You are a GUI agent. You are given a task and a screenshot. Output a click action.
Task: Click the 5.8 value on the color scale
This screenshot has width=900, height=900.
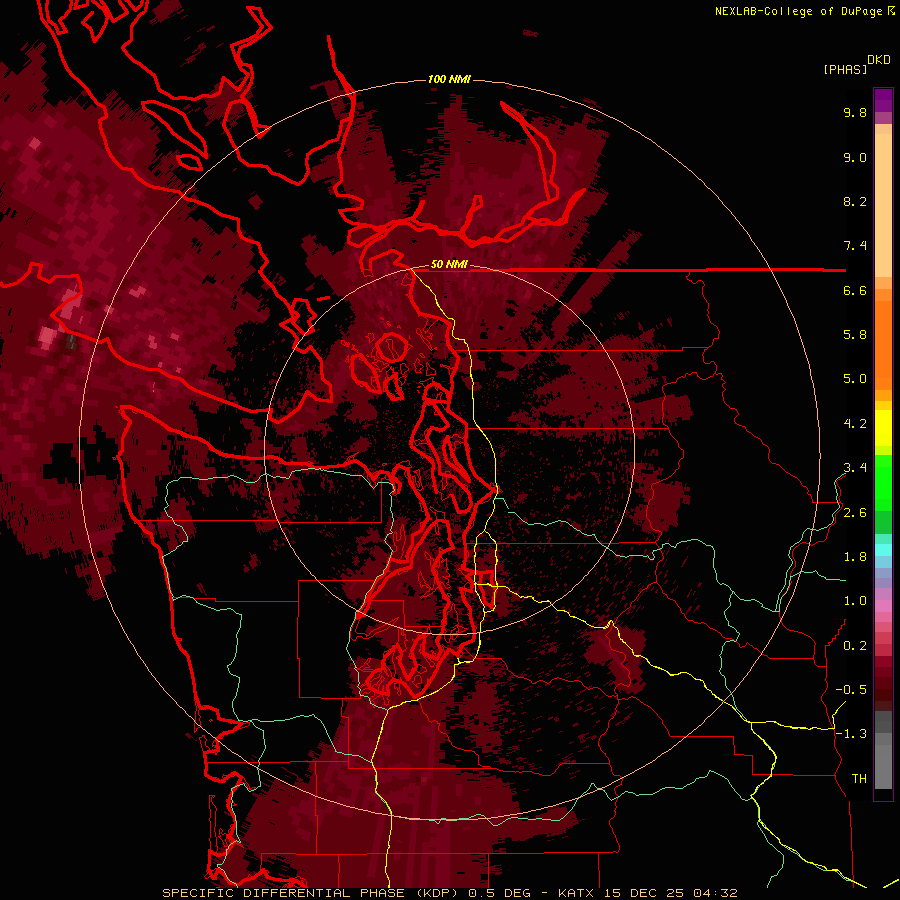coord(855,335)
